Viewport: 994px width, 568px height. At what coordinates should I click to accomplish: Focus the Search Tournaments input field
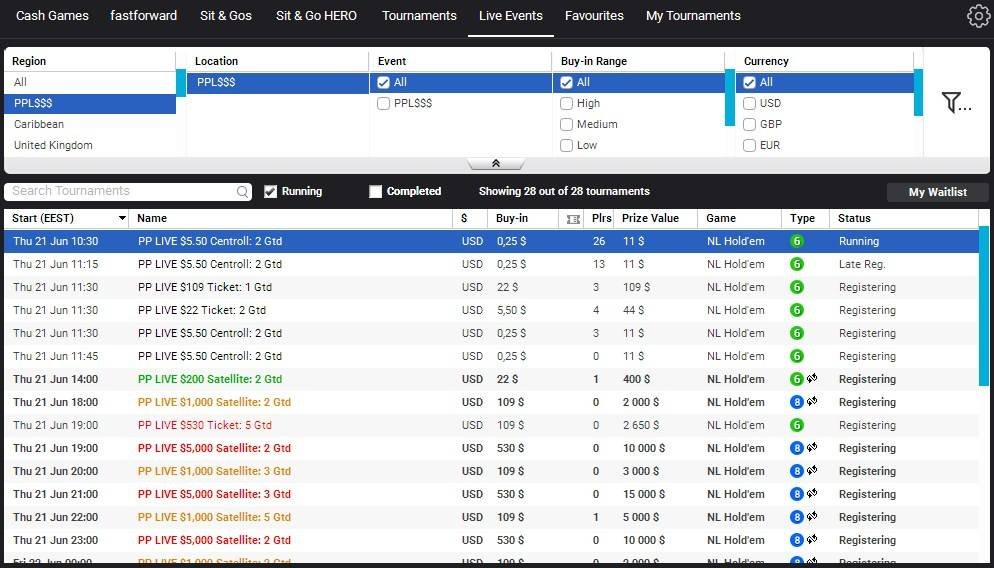(x=120, y=192)
